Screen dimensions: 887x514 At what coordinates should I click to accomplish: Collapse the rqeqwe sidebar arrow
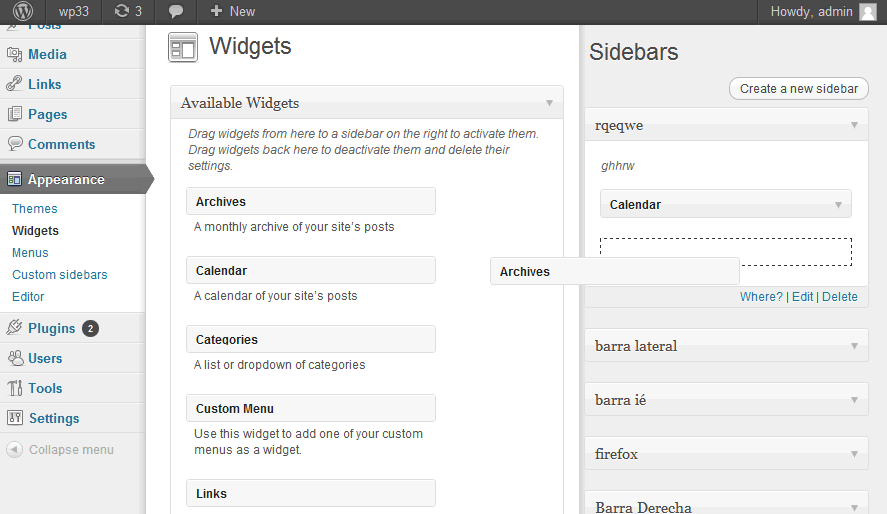854,125
